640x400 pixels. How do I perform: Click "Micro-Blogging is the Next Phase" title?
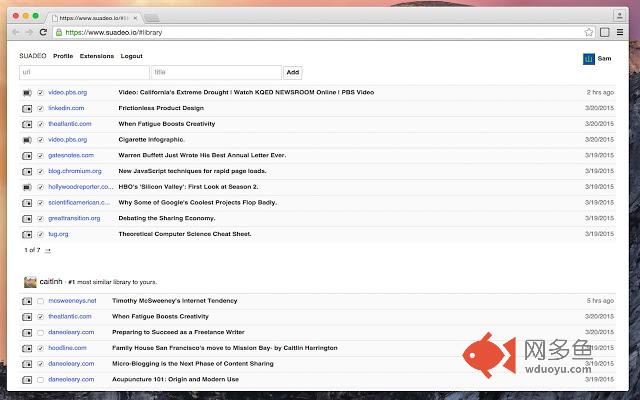coord(193,364)
